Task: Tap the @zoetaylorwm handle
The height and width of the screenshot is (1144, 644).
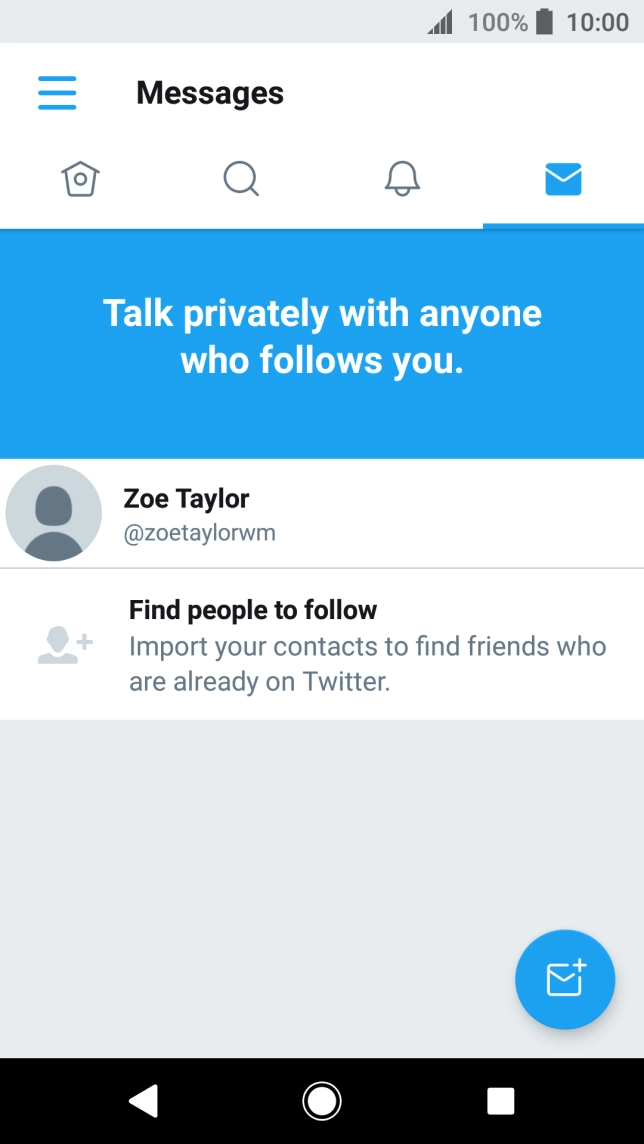Action: (x=199, y=533)
